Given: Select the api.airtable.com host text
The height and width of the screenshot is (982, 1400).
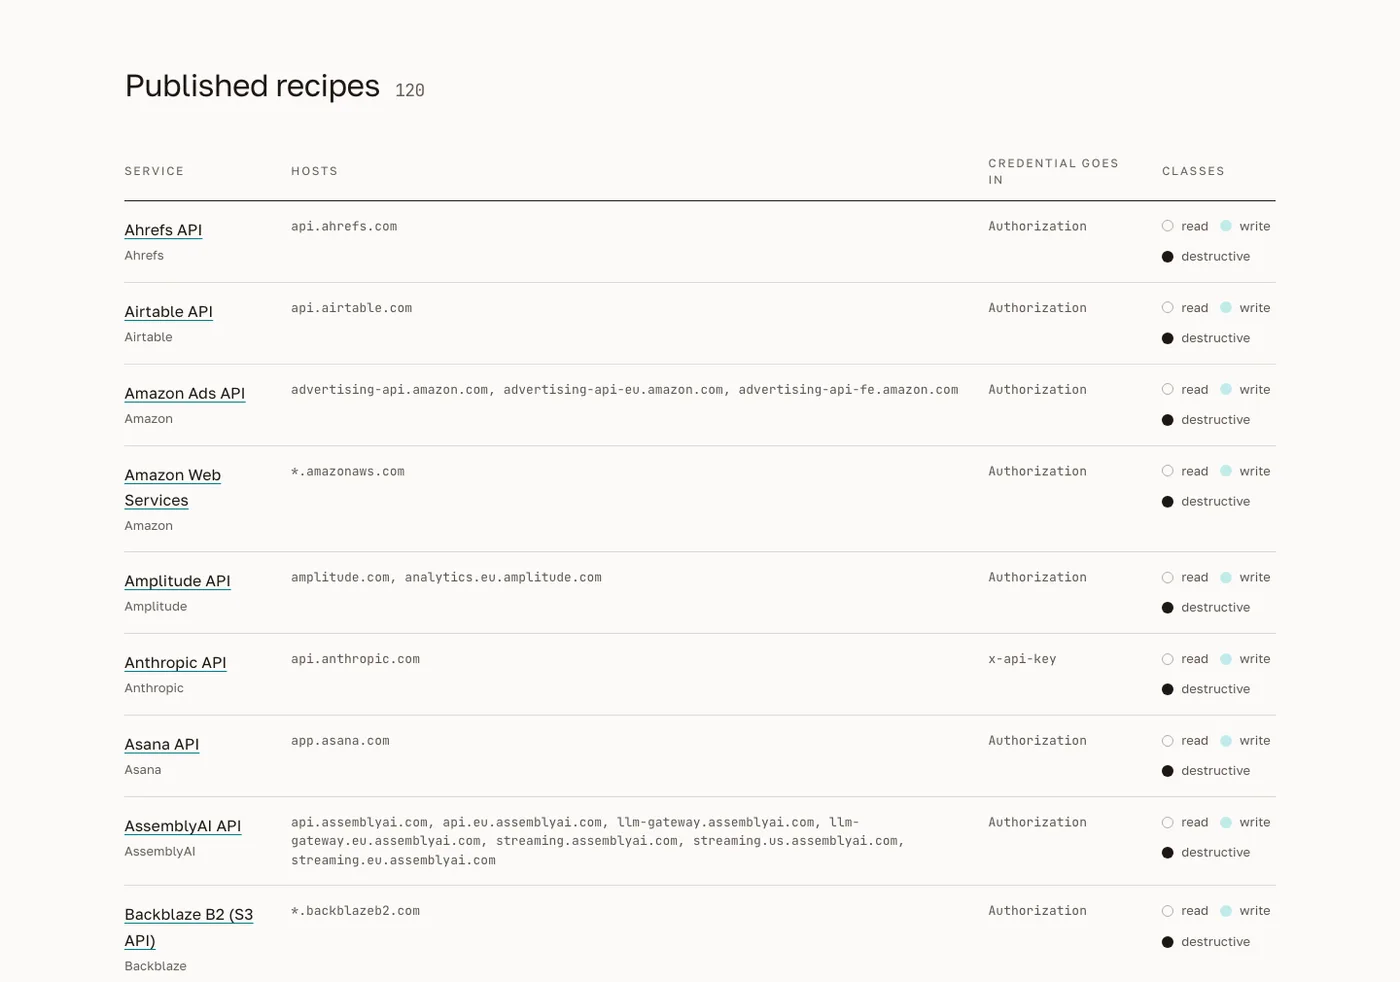Looking at the screenshot, I should coord(351,308).
